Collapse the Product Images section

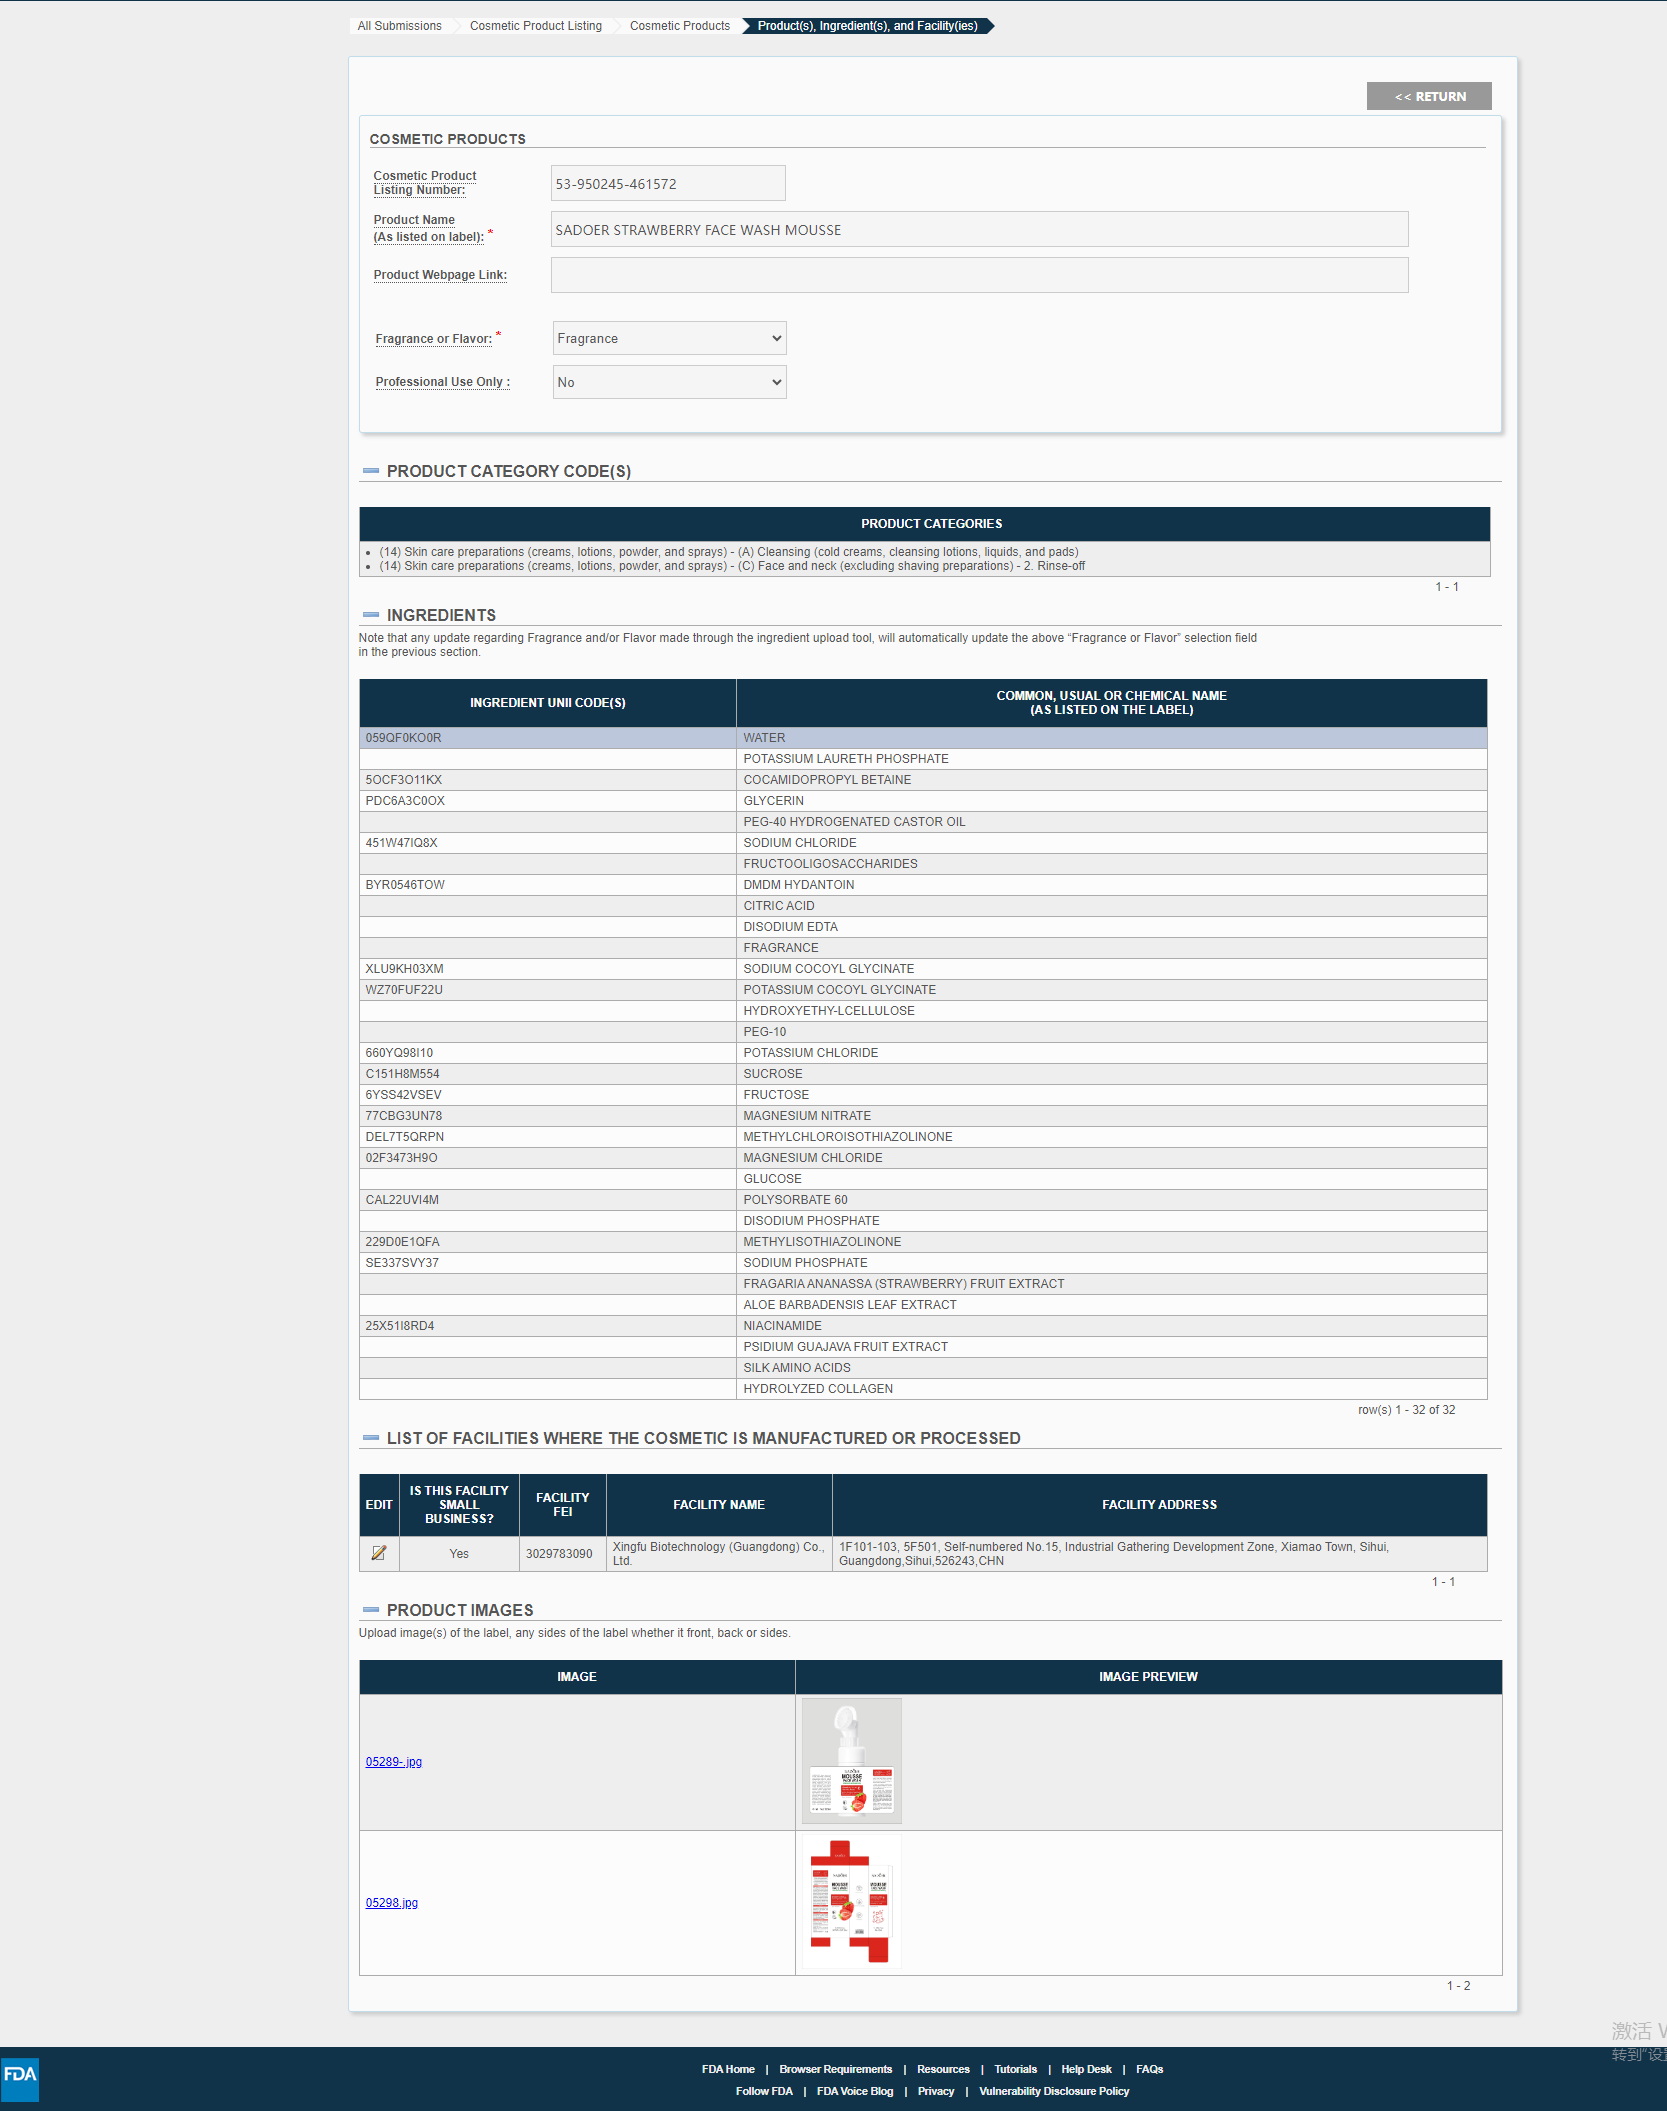point(371,1610)
